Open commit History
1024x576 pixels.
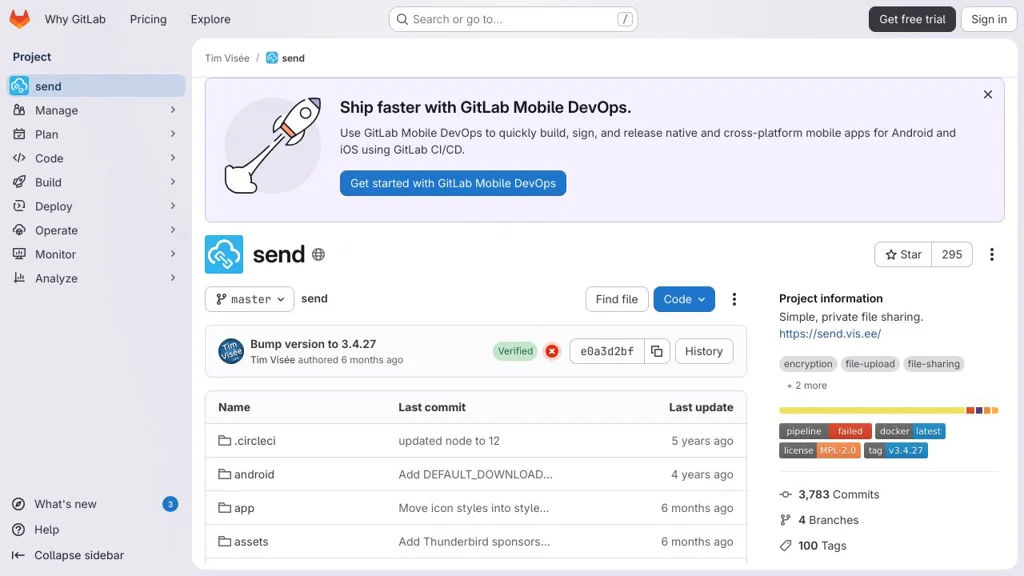pos(703,351)
